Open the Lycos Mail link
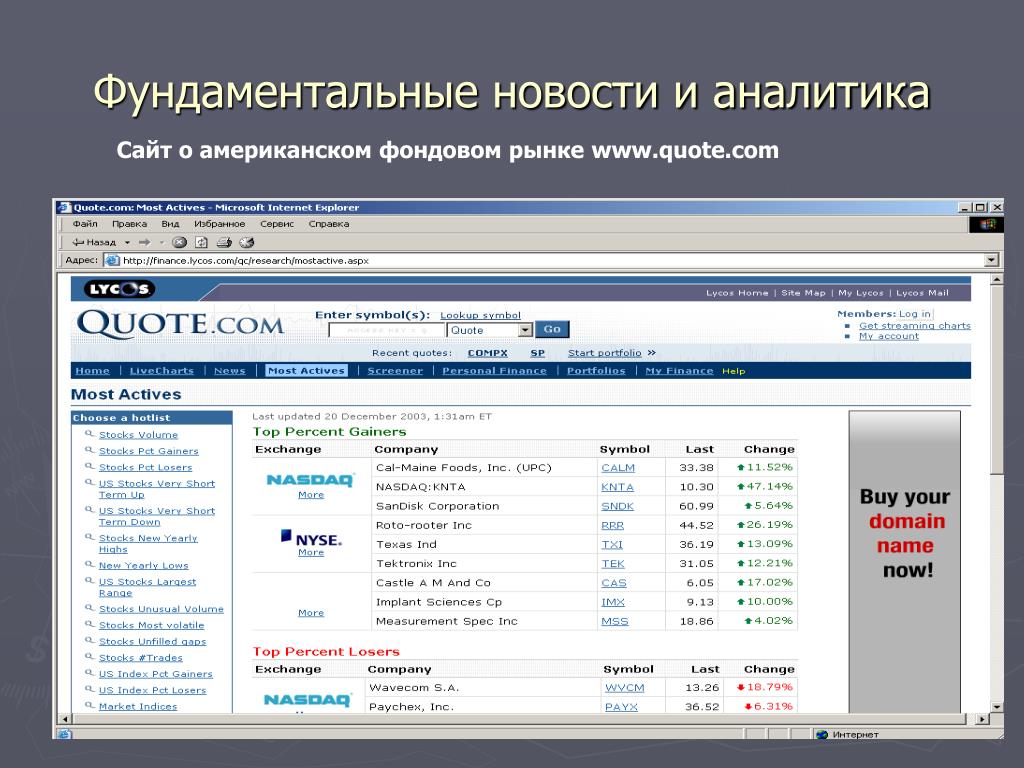 (922, 293)
